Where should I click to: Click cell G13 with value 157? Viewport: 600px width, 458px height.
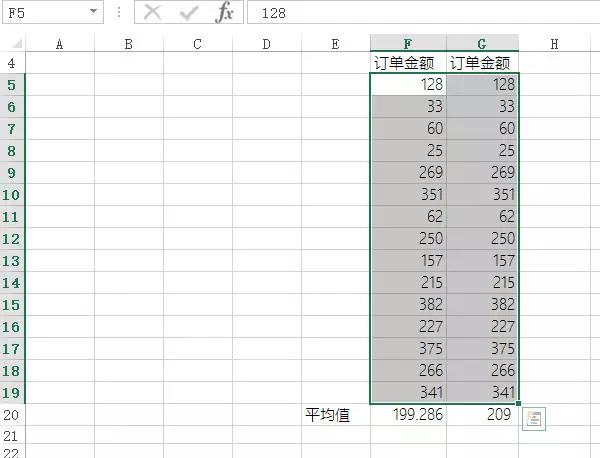click(x=482, y=261)
